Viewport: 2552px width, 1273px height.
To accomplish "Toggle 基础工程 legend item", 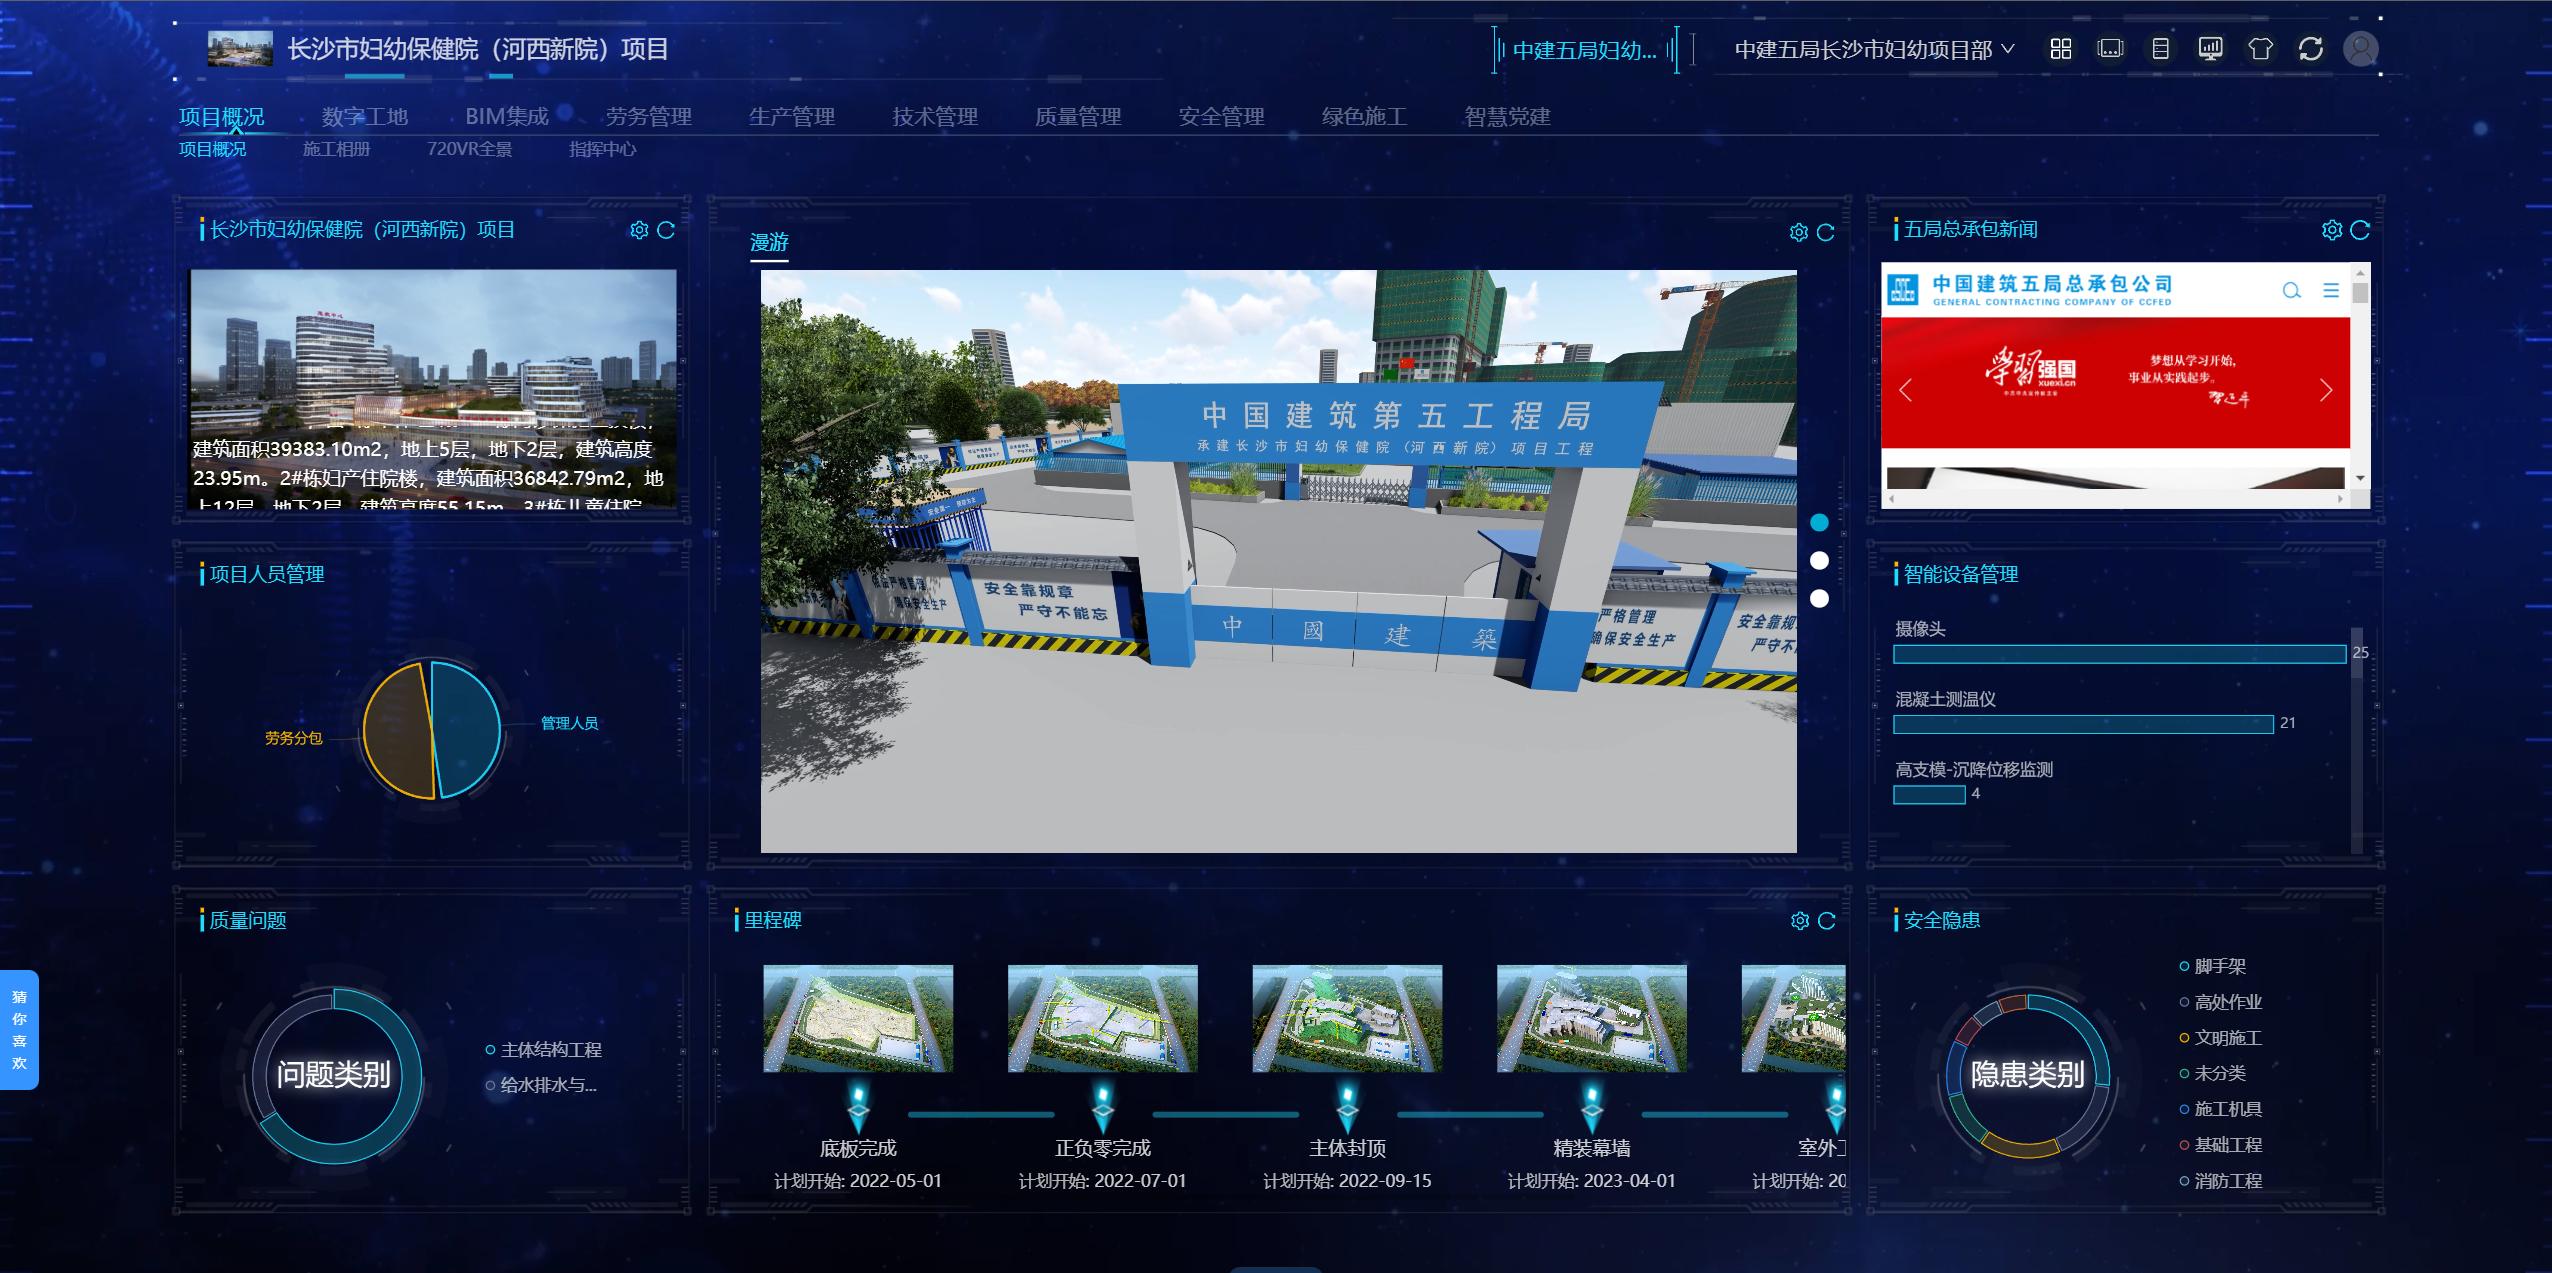I will (2220, 1145).
